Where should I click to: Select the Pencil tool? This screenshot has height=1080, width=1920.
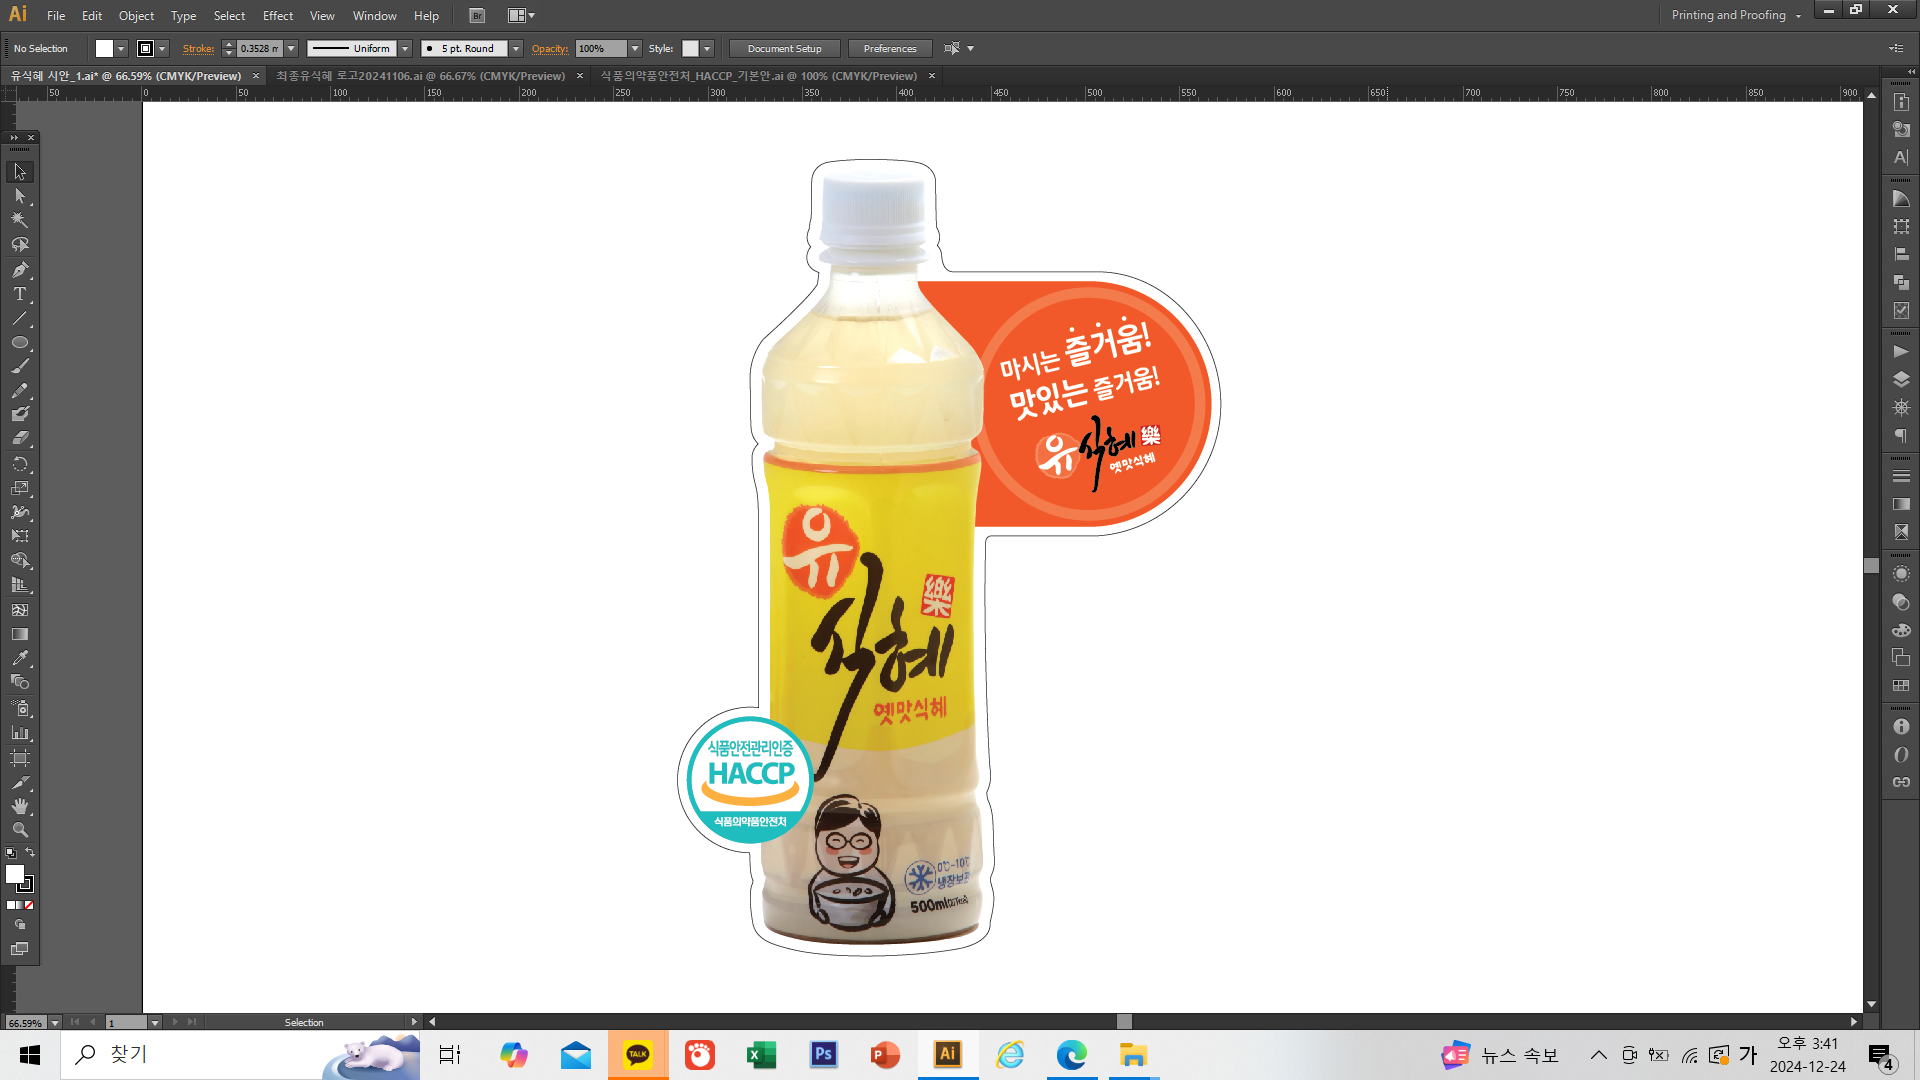click(x=20, y=391)
